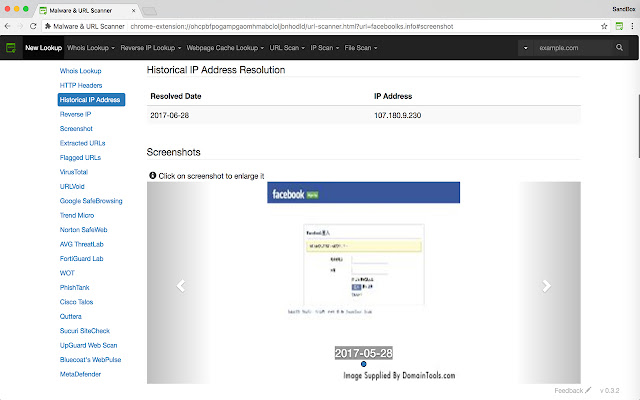Click the 107.180.9.230 IP address cell

[x=398, y=116]
